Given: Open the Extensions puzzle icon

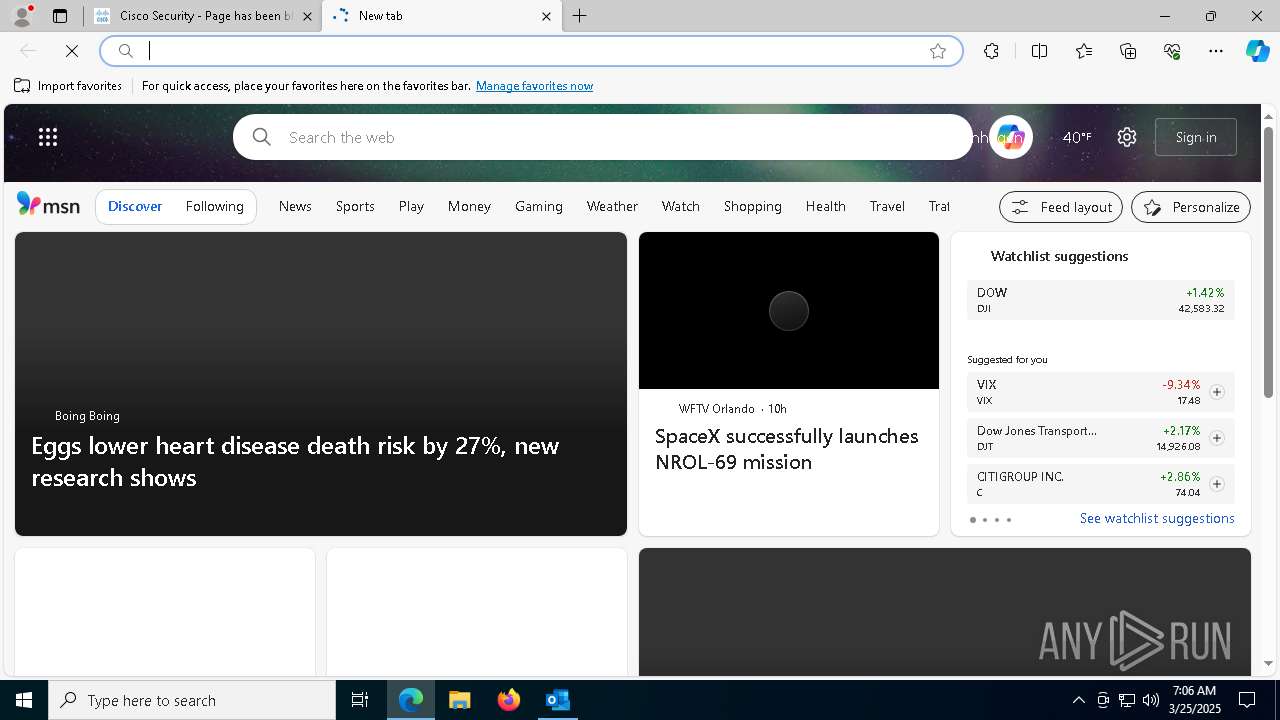Looking at the screenshot, I should 991,51.
